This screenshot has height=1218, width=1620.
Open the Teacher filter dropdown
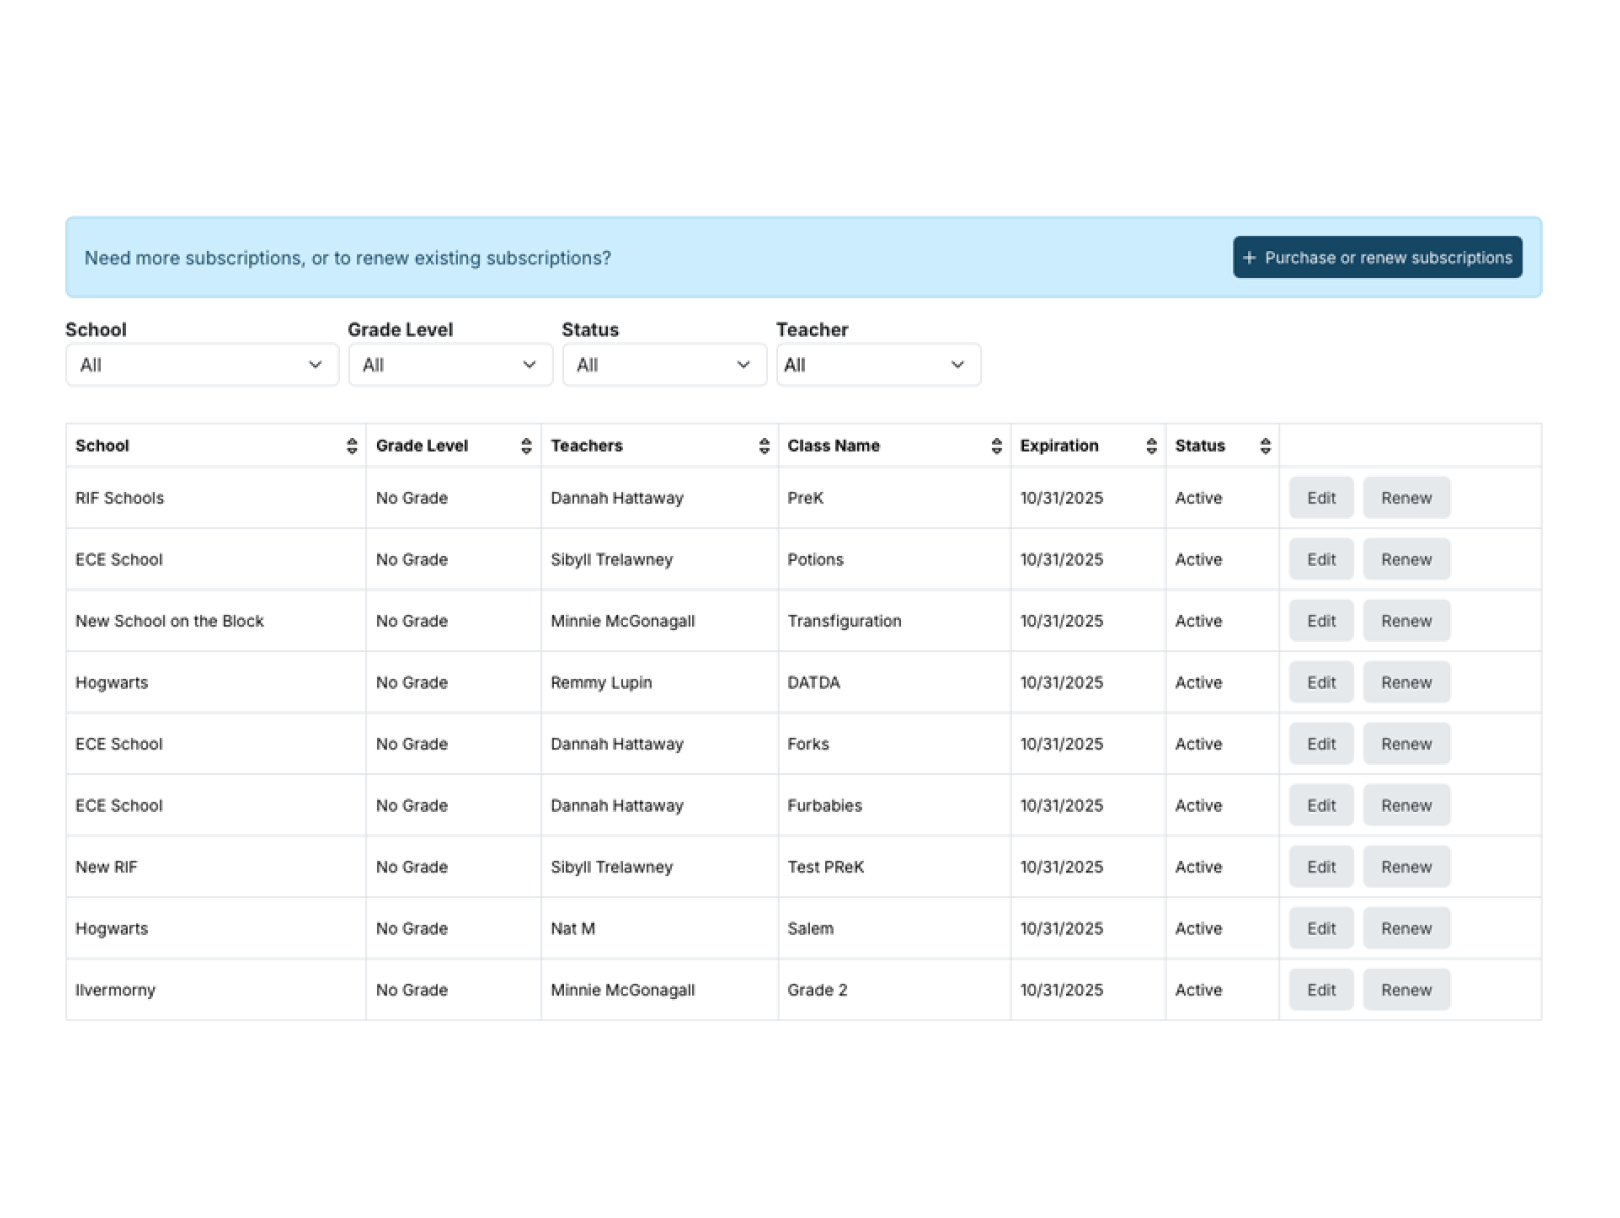878,364
